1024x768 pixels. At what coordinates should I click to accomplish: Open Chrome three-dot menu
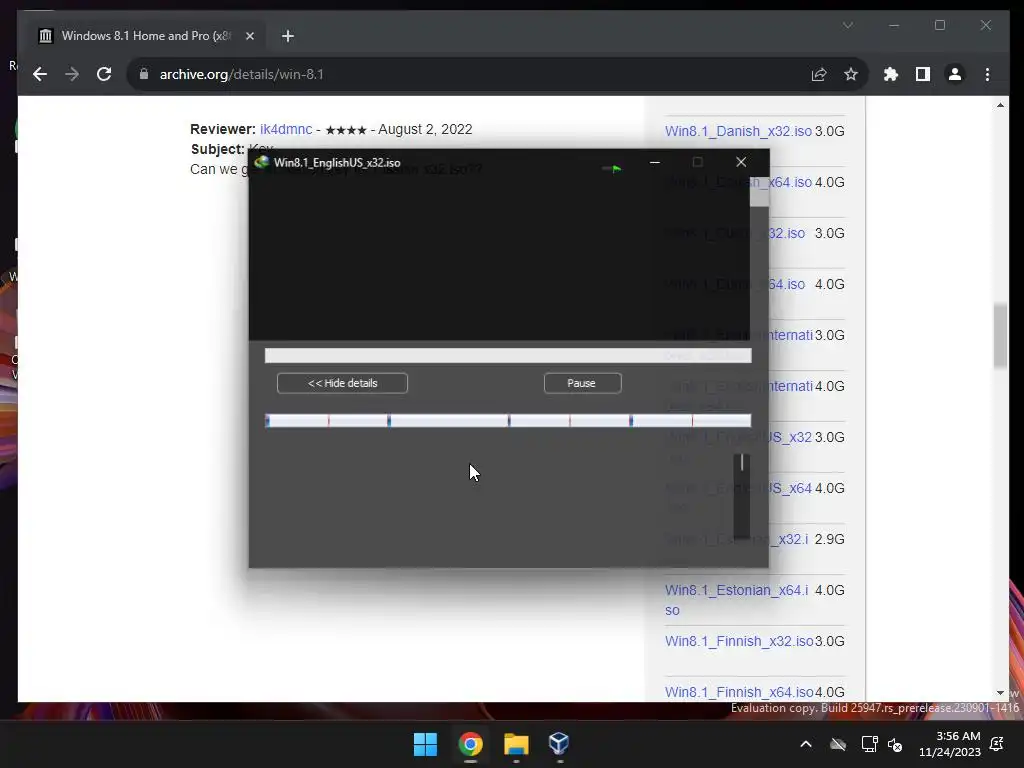pos(987,74)
